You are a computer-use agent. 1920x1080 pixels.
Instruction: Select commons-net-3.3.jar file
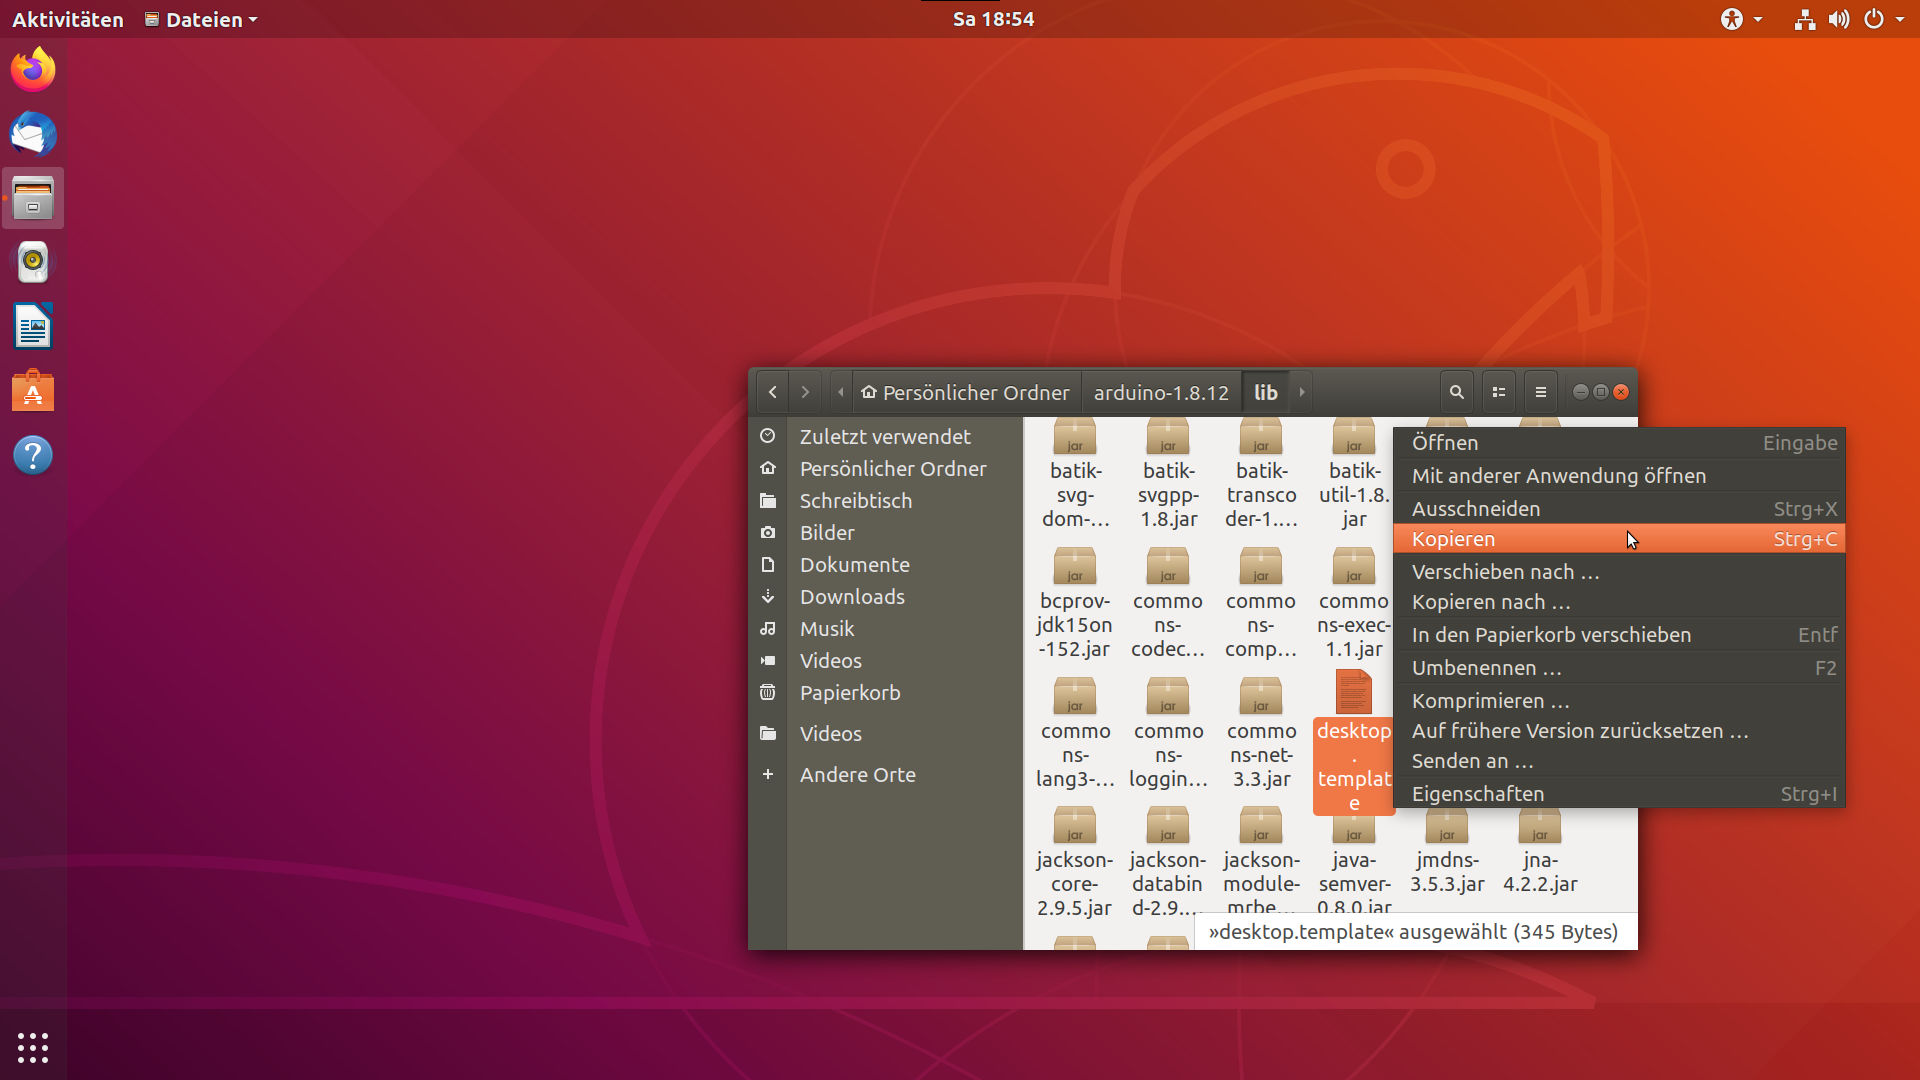[x=1261, y=733]
